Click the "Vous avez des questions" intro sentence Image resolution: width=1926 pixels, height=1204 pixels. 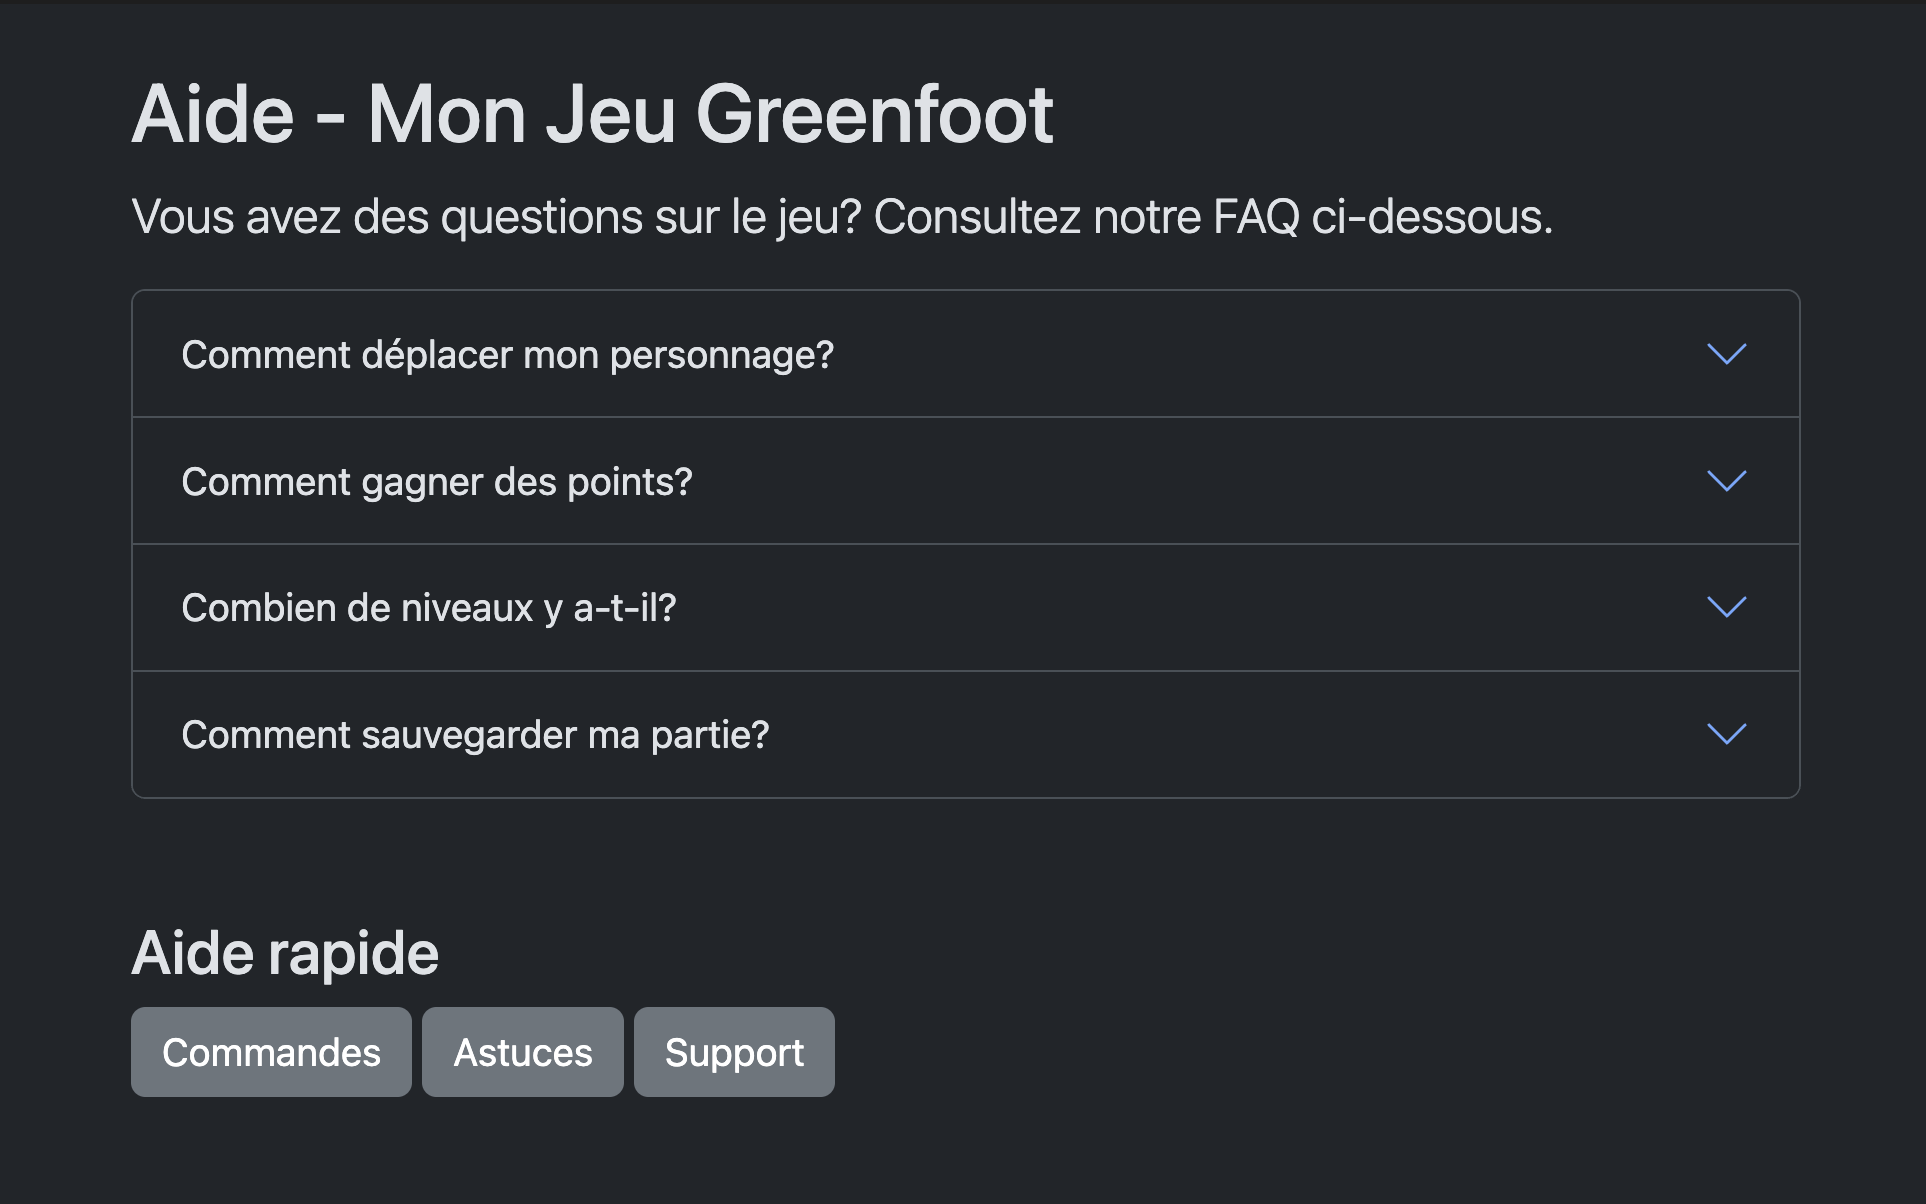coord(841,217)
